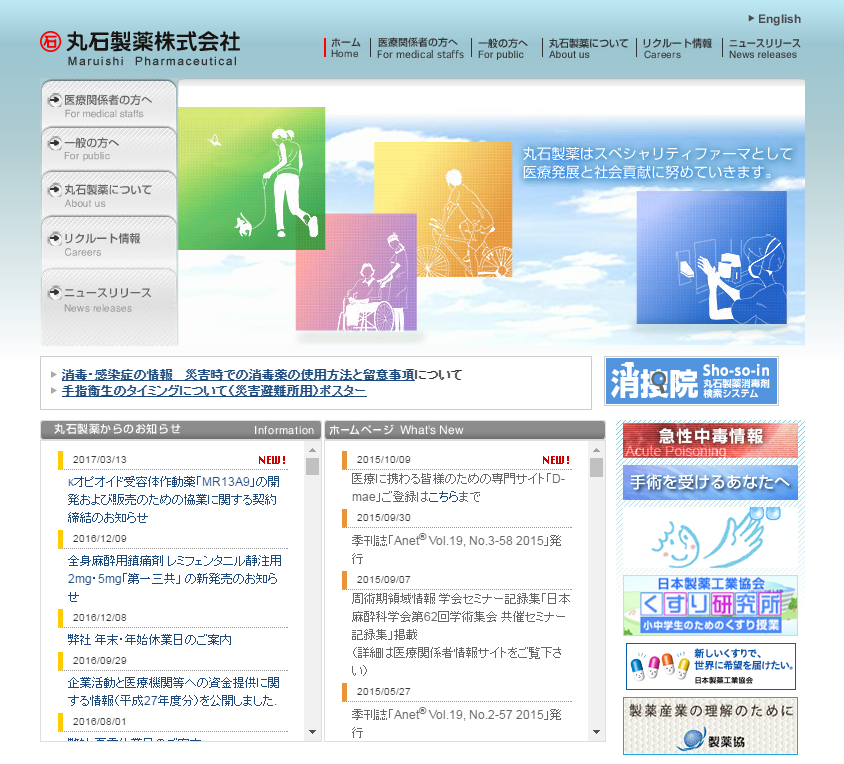Open 消毒・感染症の情報 disaster disinfectant link
This screenshot has height=764, width=844.
[x=238, y=374]
